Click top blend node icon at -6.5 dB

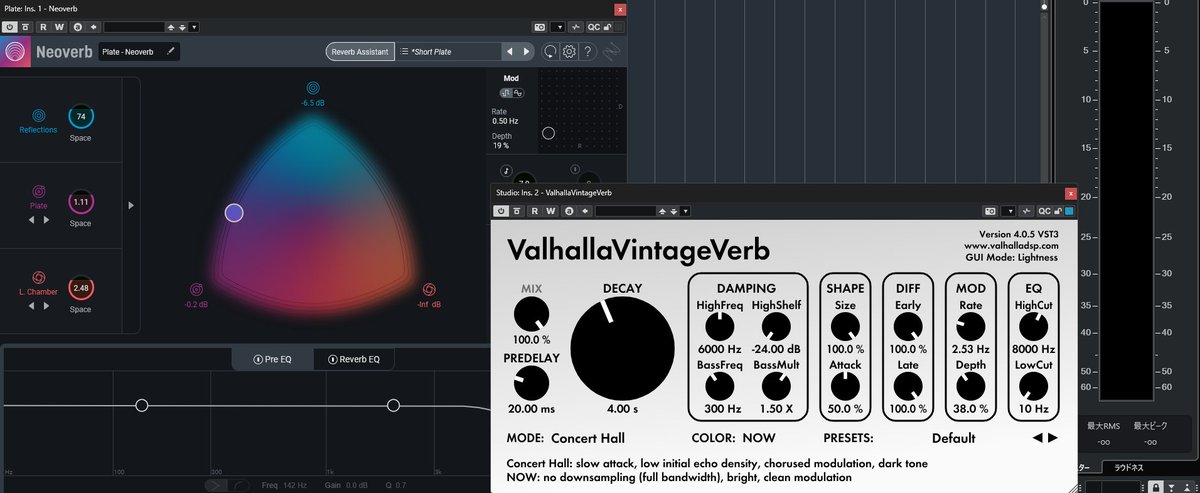point(313,88)
